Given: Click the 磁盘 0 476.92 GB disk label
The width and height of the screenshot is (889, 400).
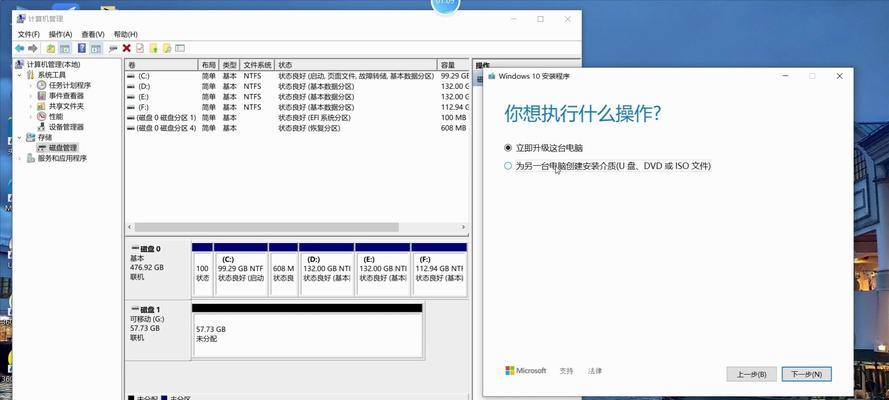Looking at the screenshot, I should pos(158,269).
